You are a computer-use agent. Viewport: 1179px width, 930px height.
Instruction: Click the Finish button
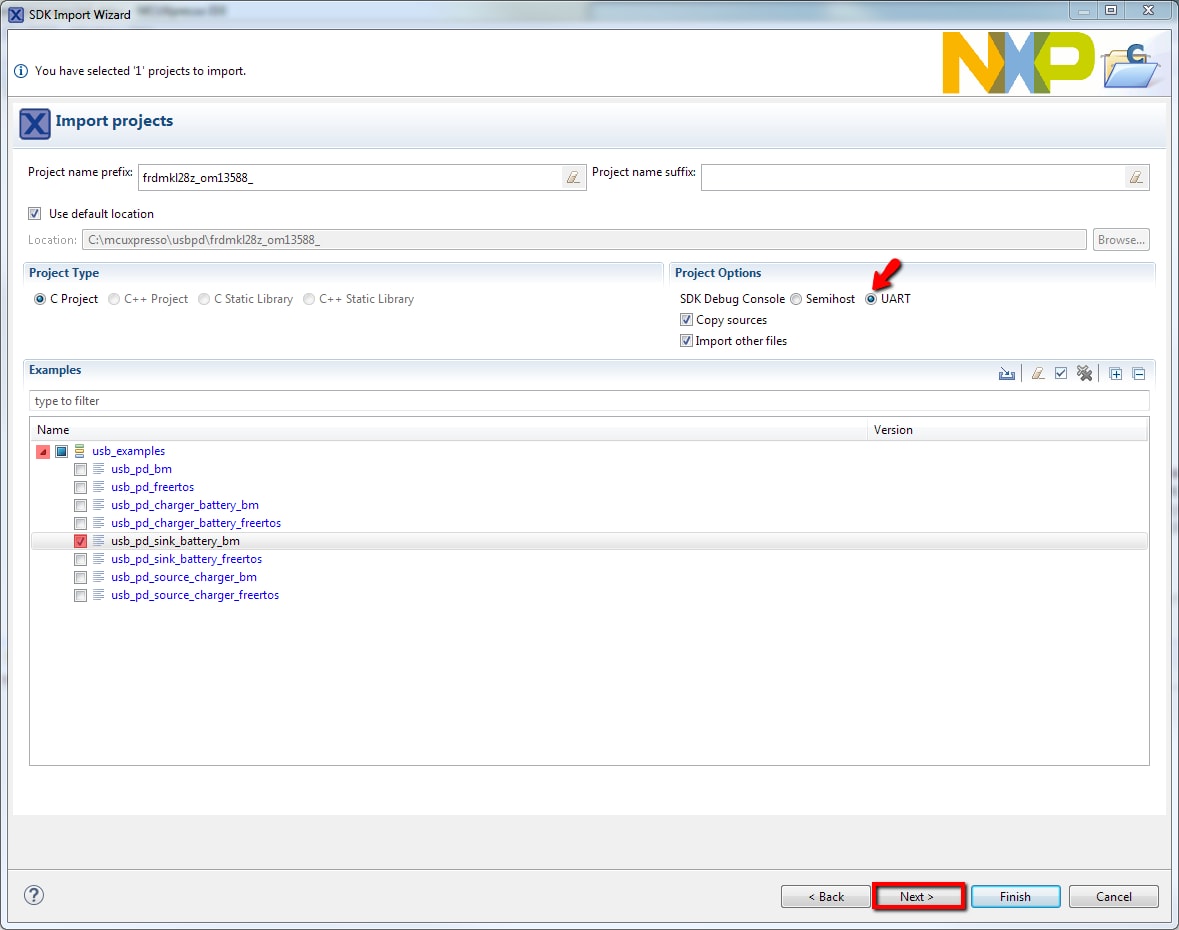pos(1015,896)
